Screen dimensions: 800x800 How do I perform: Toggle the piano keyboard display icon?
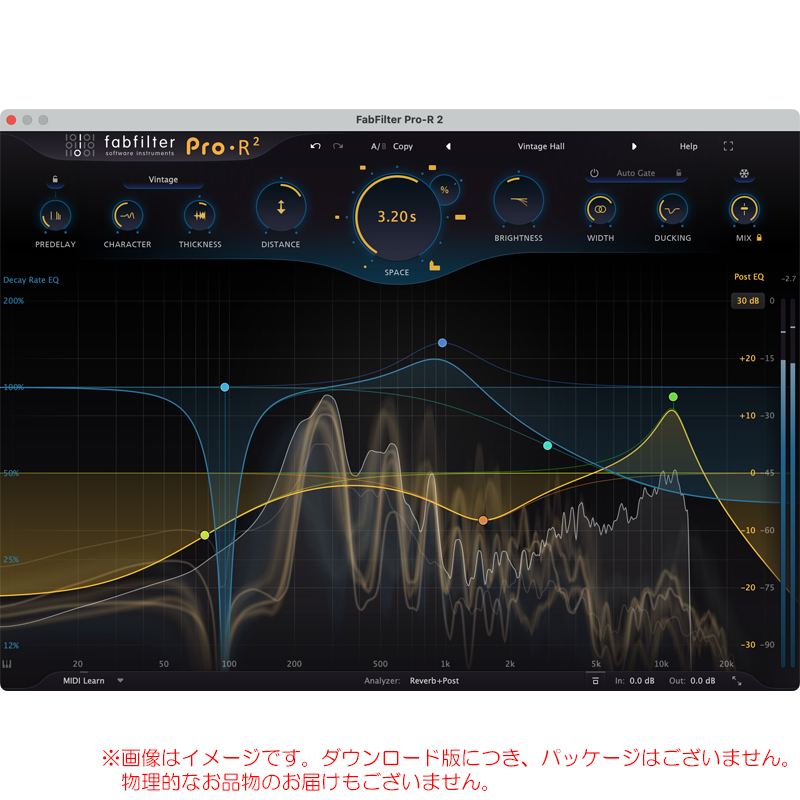[x=7, y=664]
